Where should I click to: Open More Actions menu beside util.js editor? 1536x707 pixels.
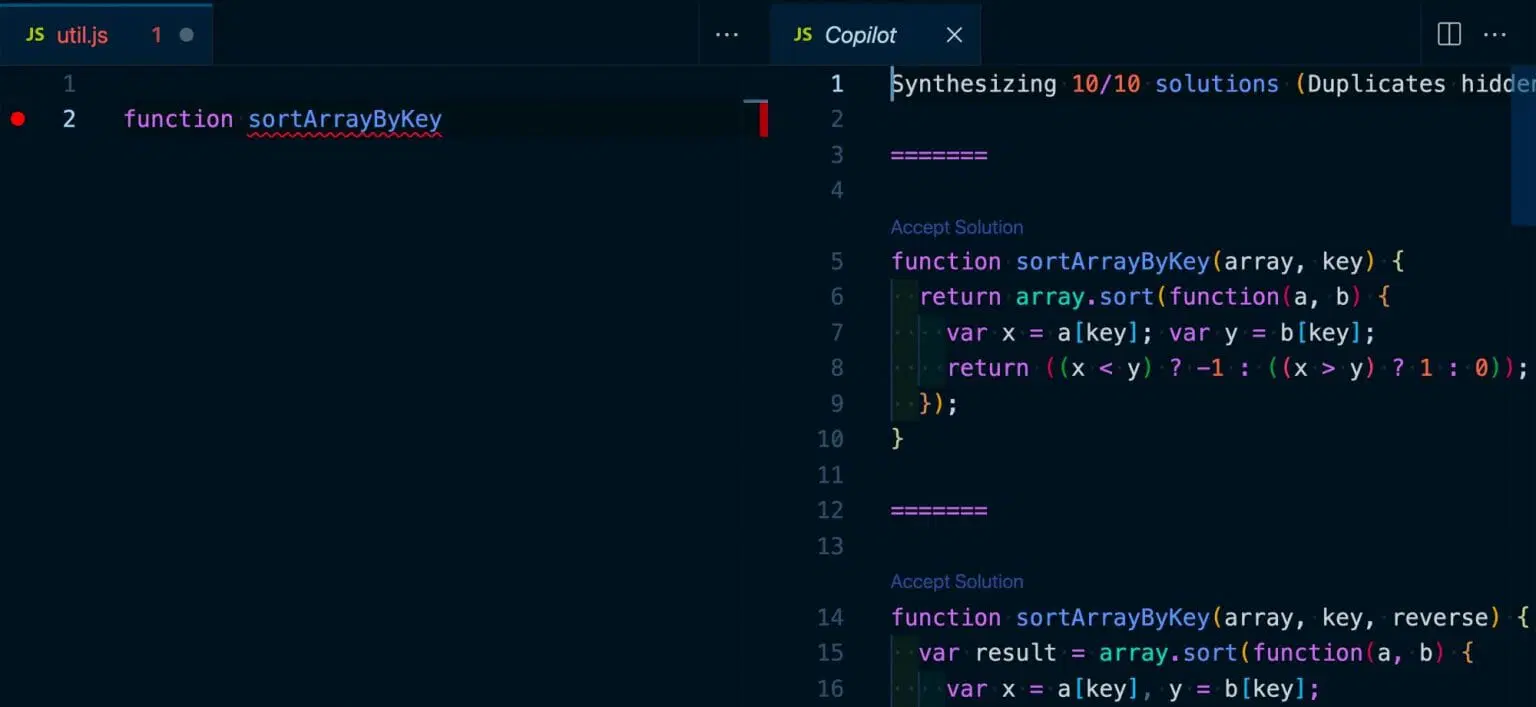(727, 35)
